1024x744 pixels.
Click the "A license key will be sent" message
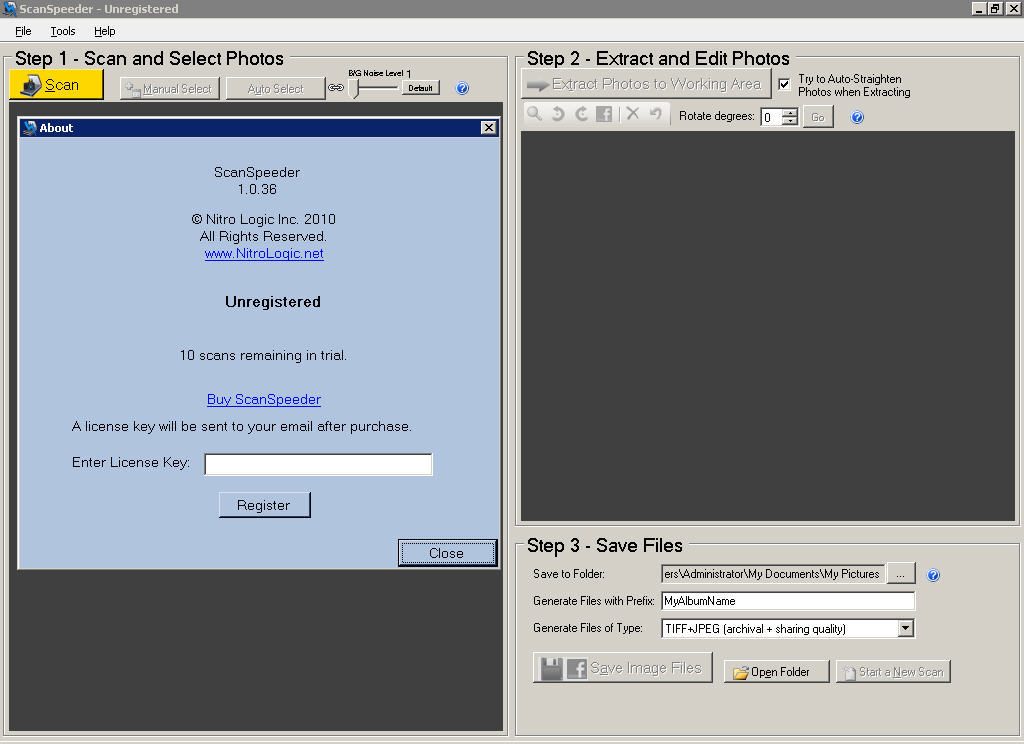[242, 427]
